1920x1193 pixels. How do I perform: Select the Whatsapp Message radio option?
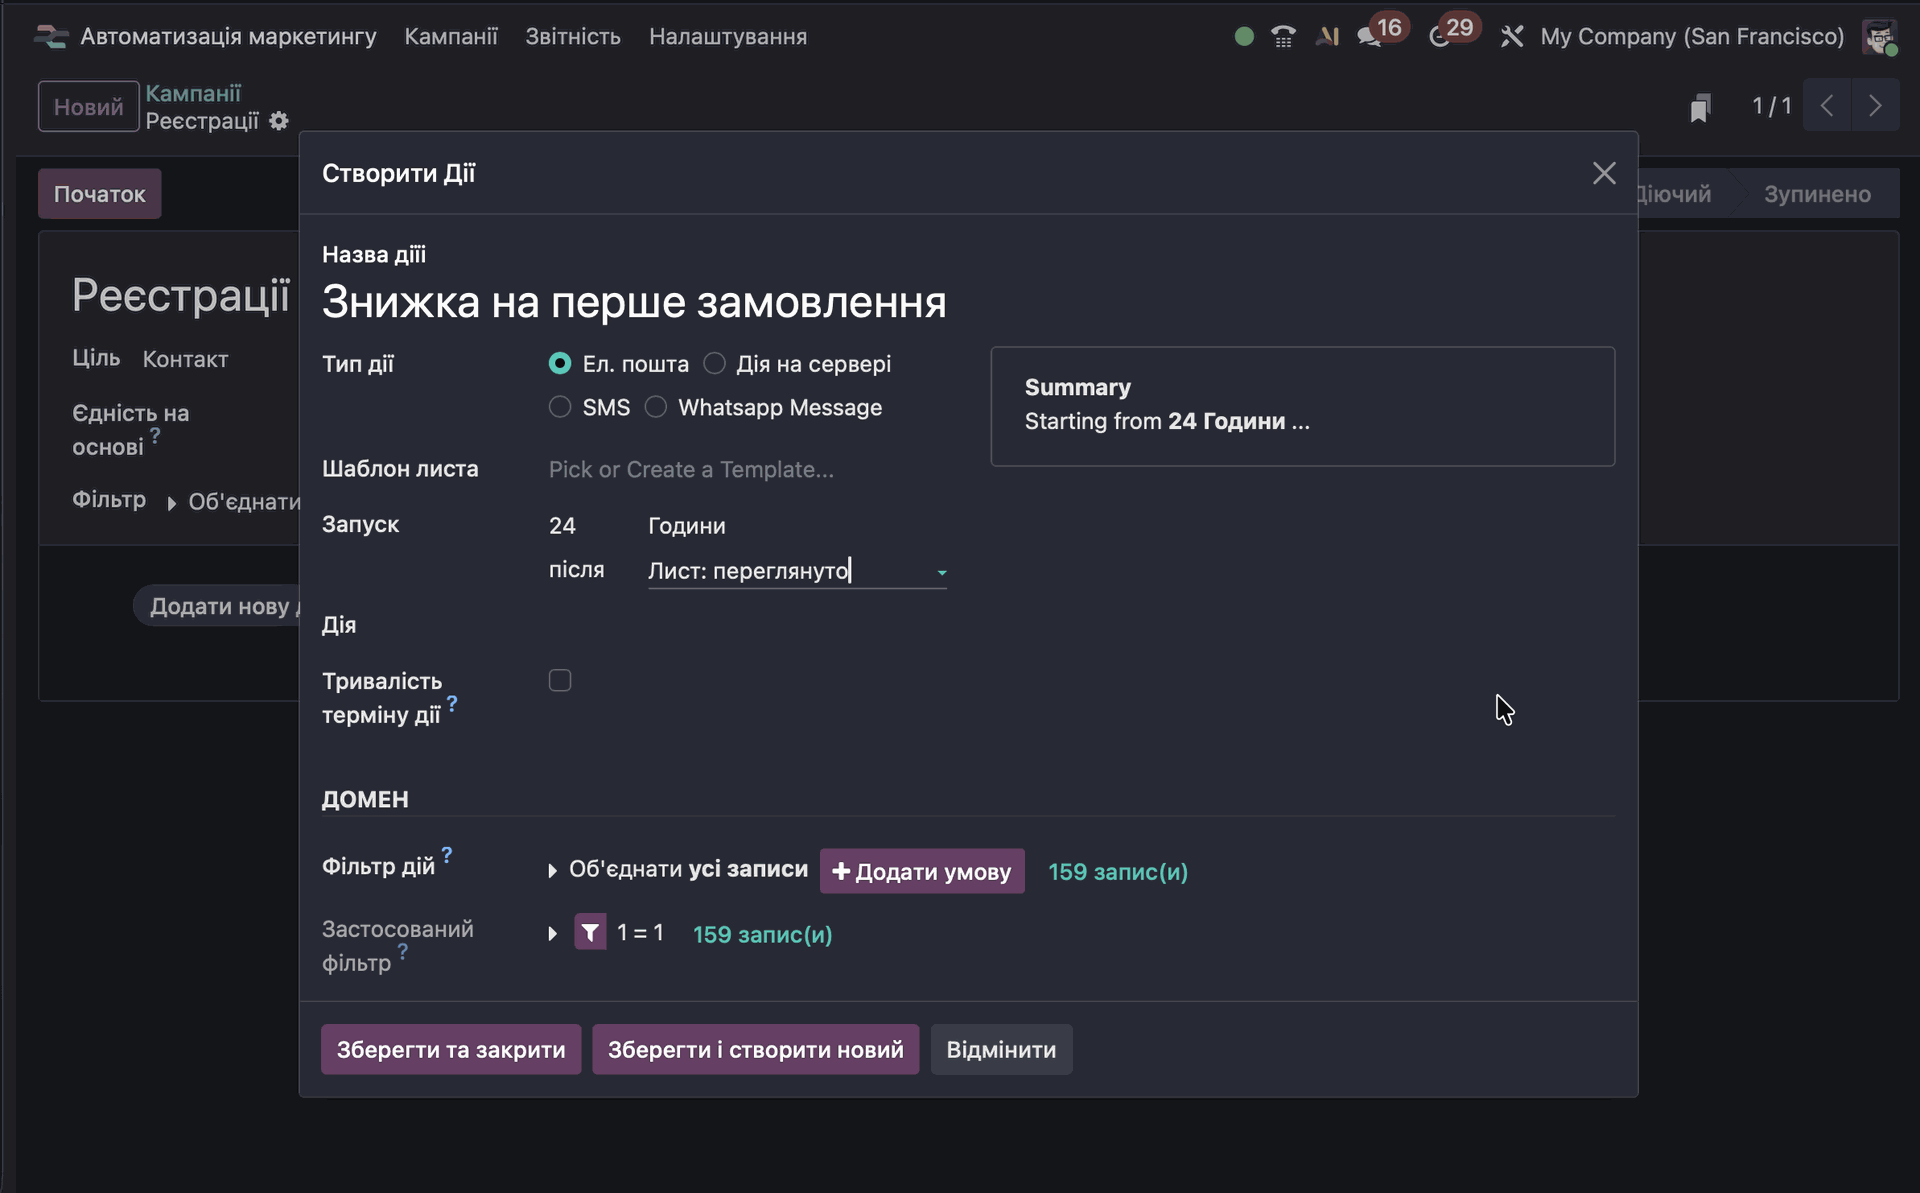[656, 407]
